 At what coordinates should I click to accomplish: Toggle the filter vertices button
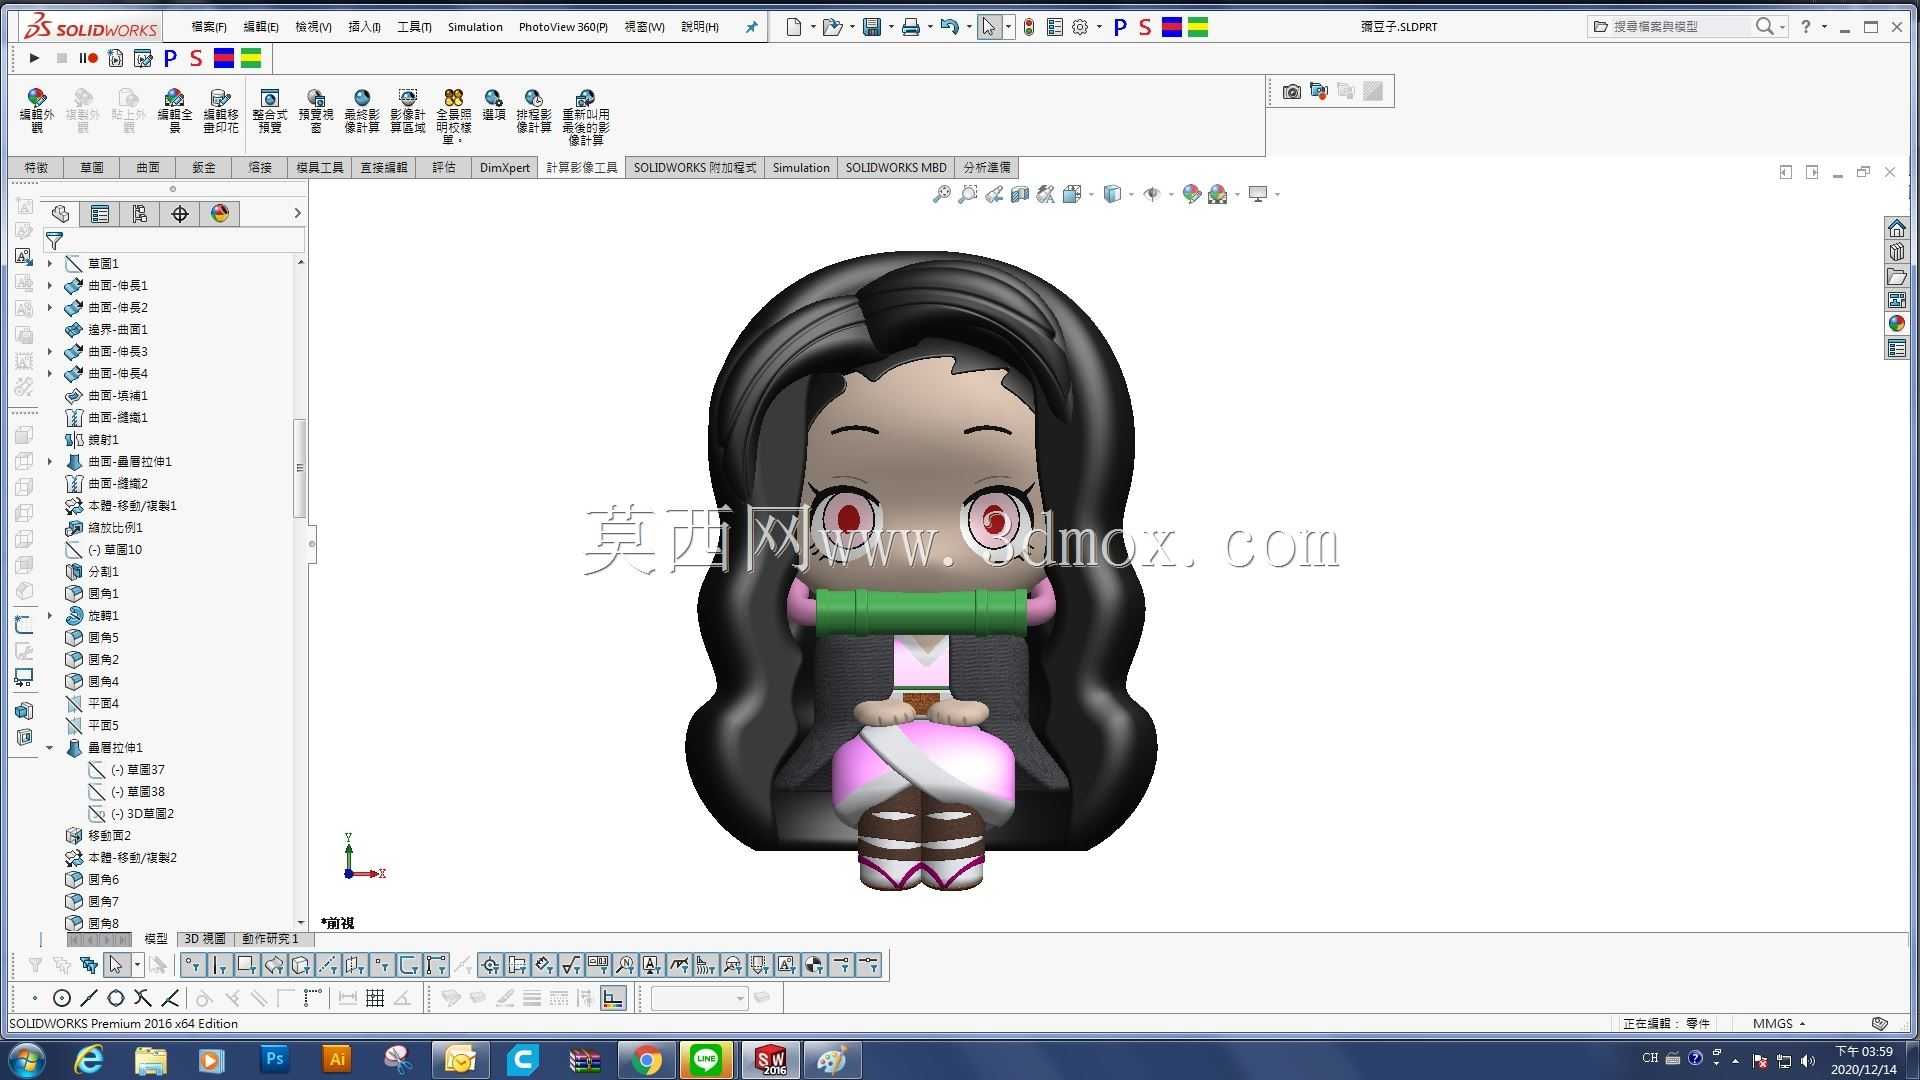point(193,965)
